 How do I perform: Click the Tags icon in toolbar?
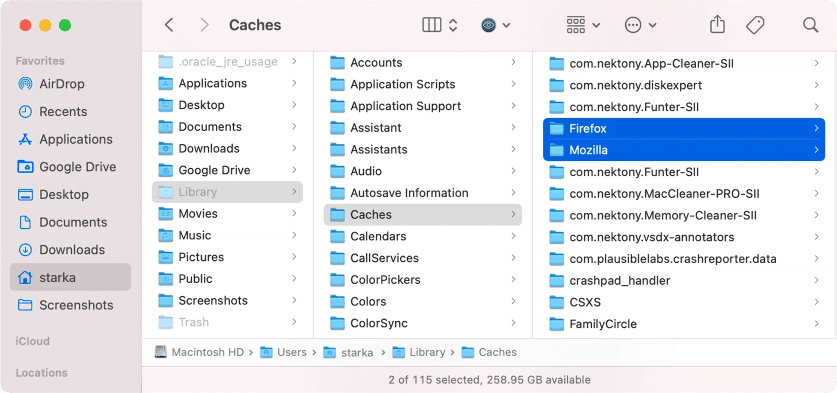755,25
